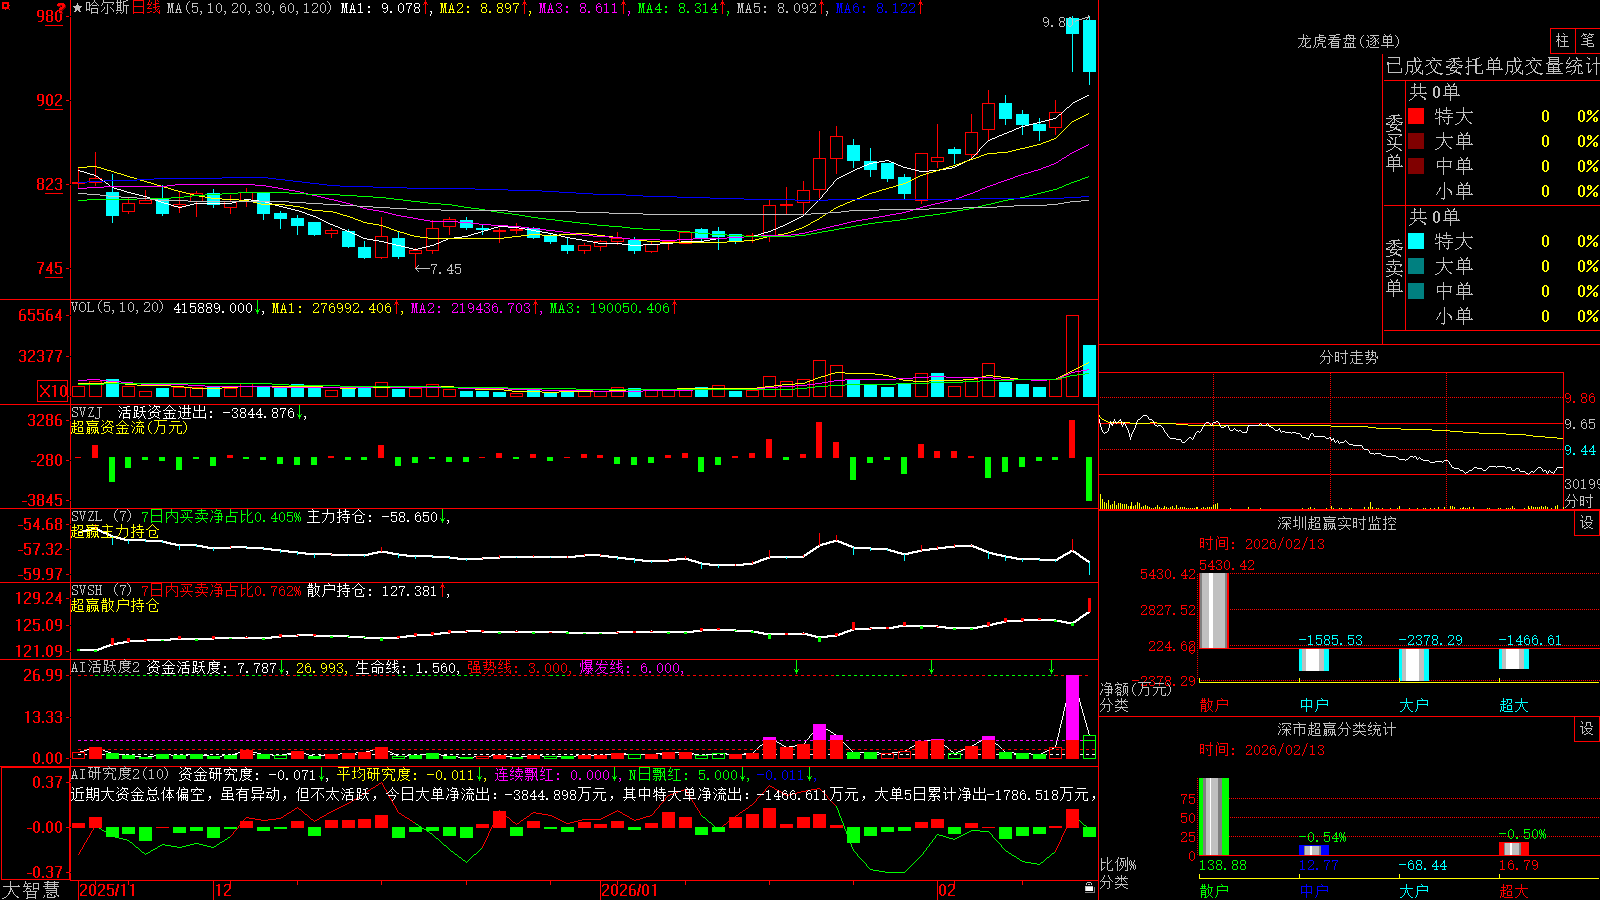Click the 02 month marker on date axis
The image size is (1600, 900).
pos(947,890)
